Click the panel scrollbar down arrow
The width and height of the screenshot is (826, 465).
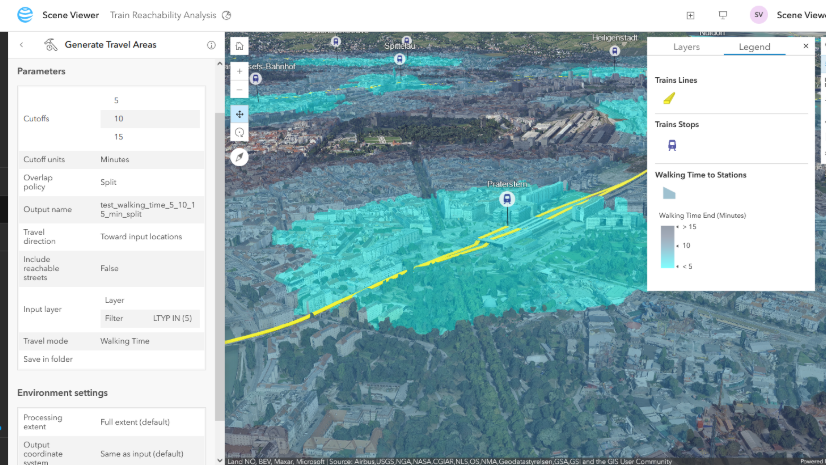point(220,460)
